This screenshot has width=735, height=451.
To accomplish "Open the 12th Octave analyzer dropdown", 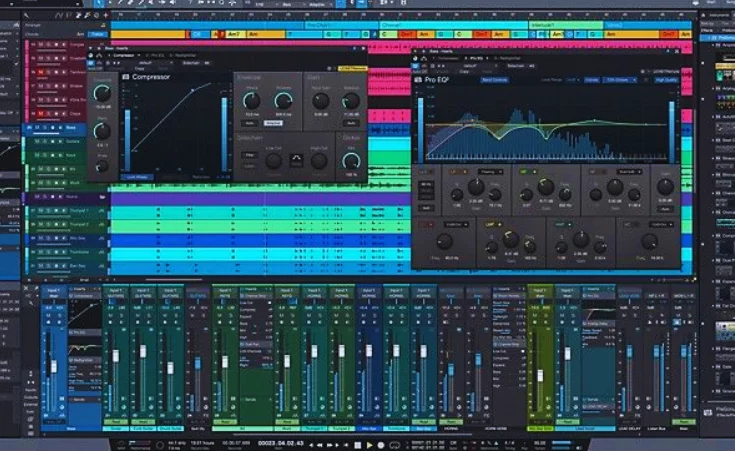I will tap(620, 80).
